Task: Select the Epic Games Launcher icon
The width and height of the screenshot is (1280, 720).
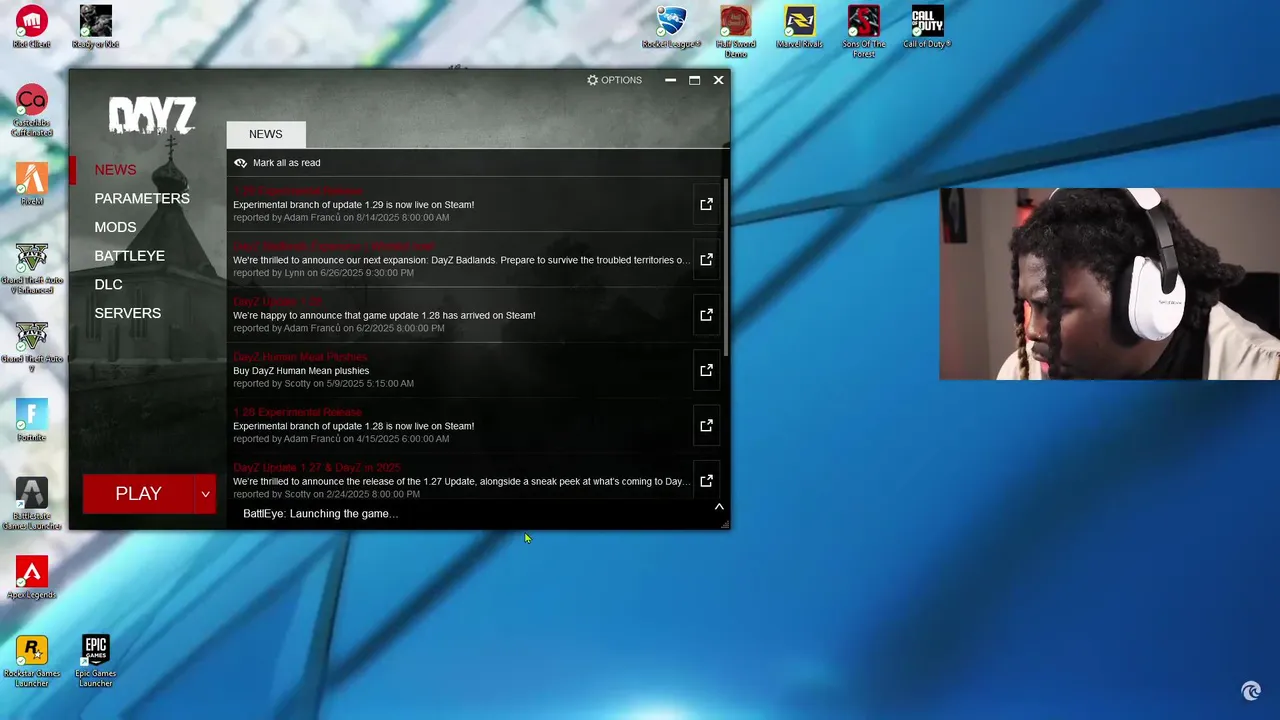Action: (x=96, y=661)
